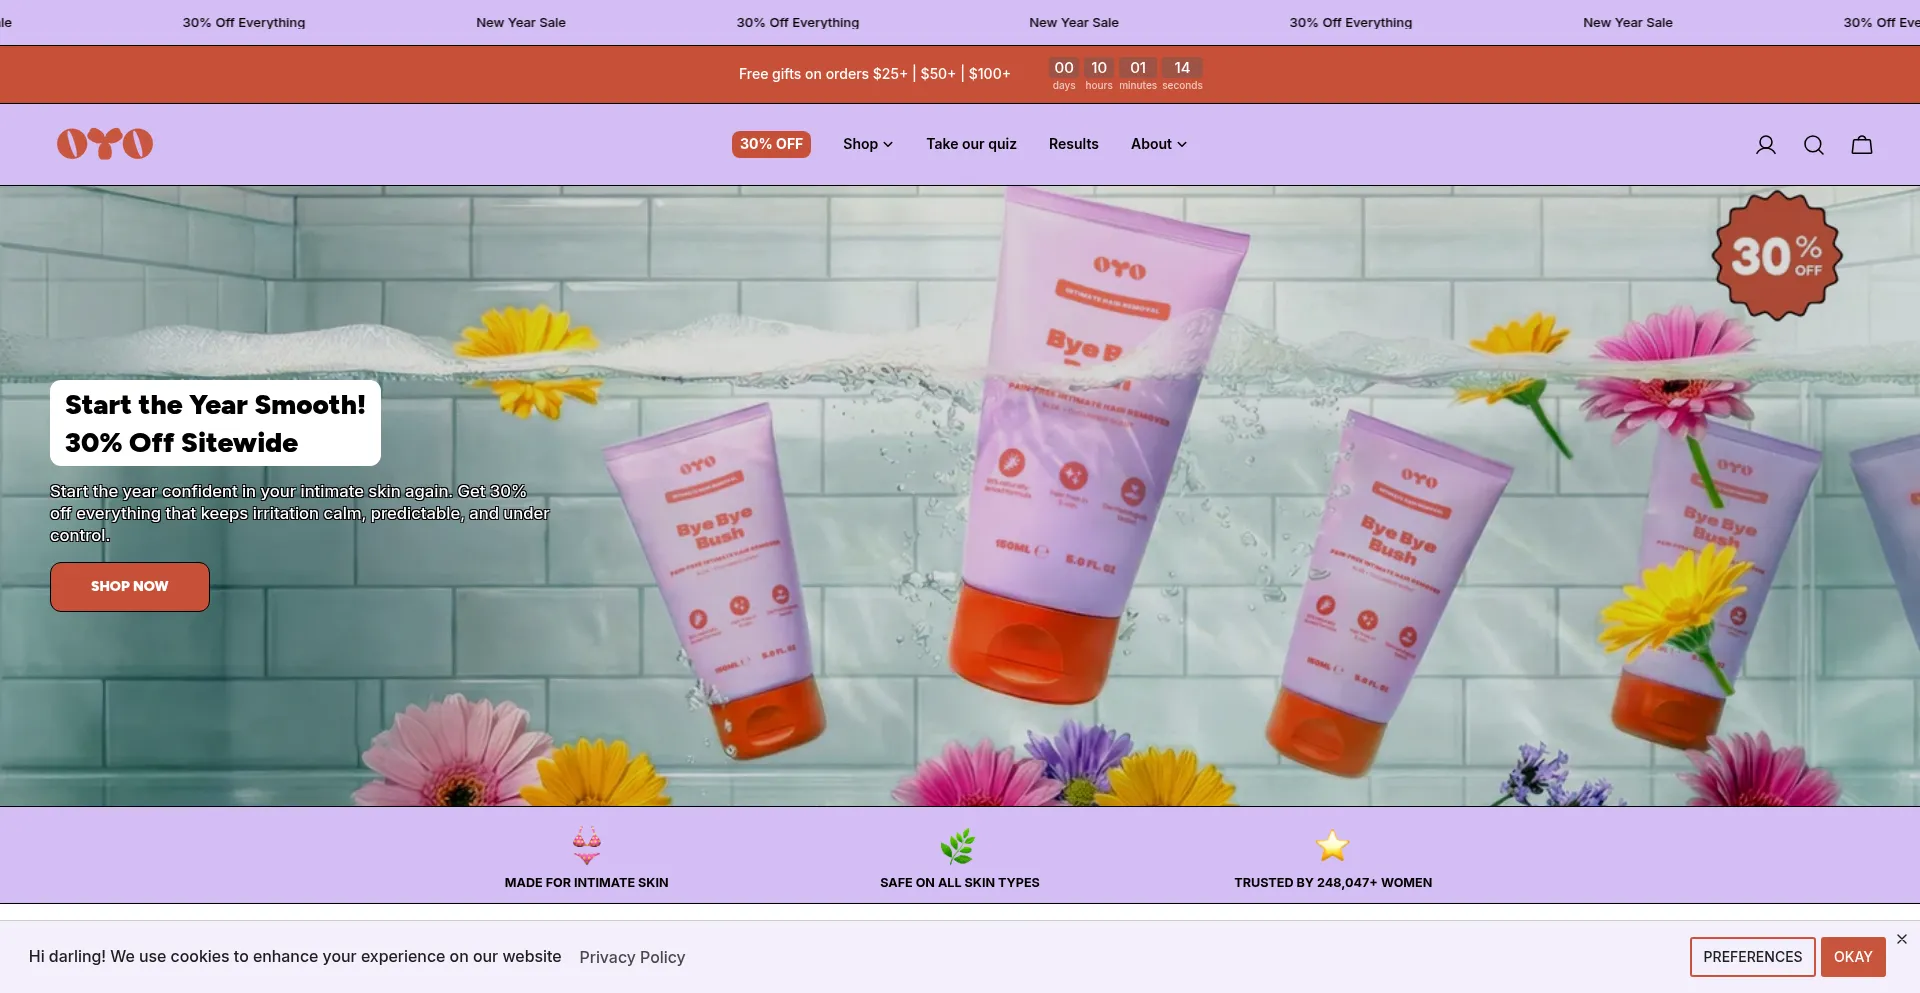
Task: Select the 30% OFF nav item
Action: click(771, 144)
